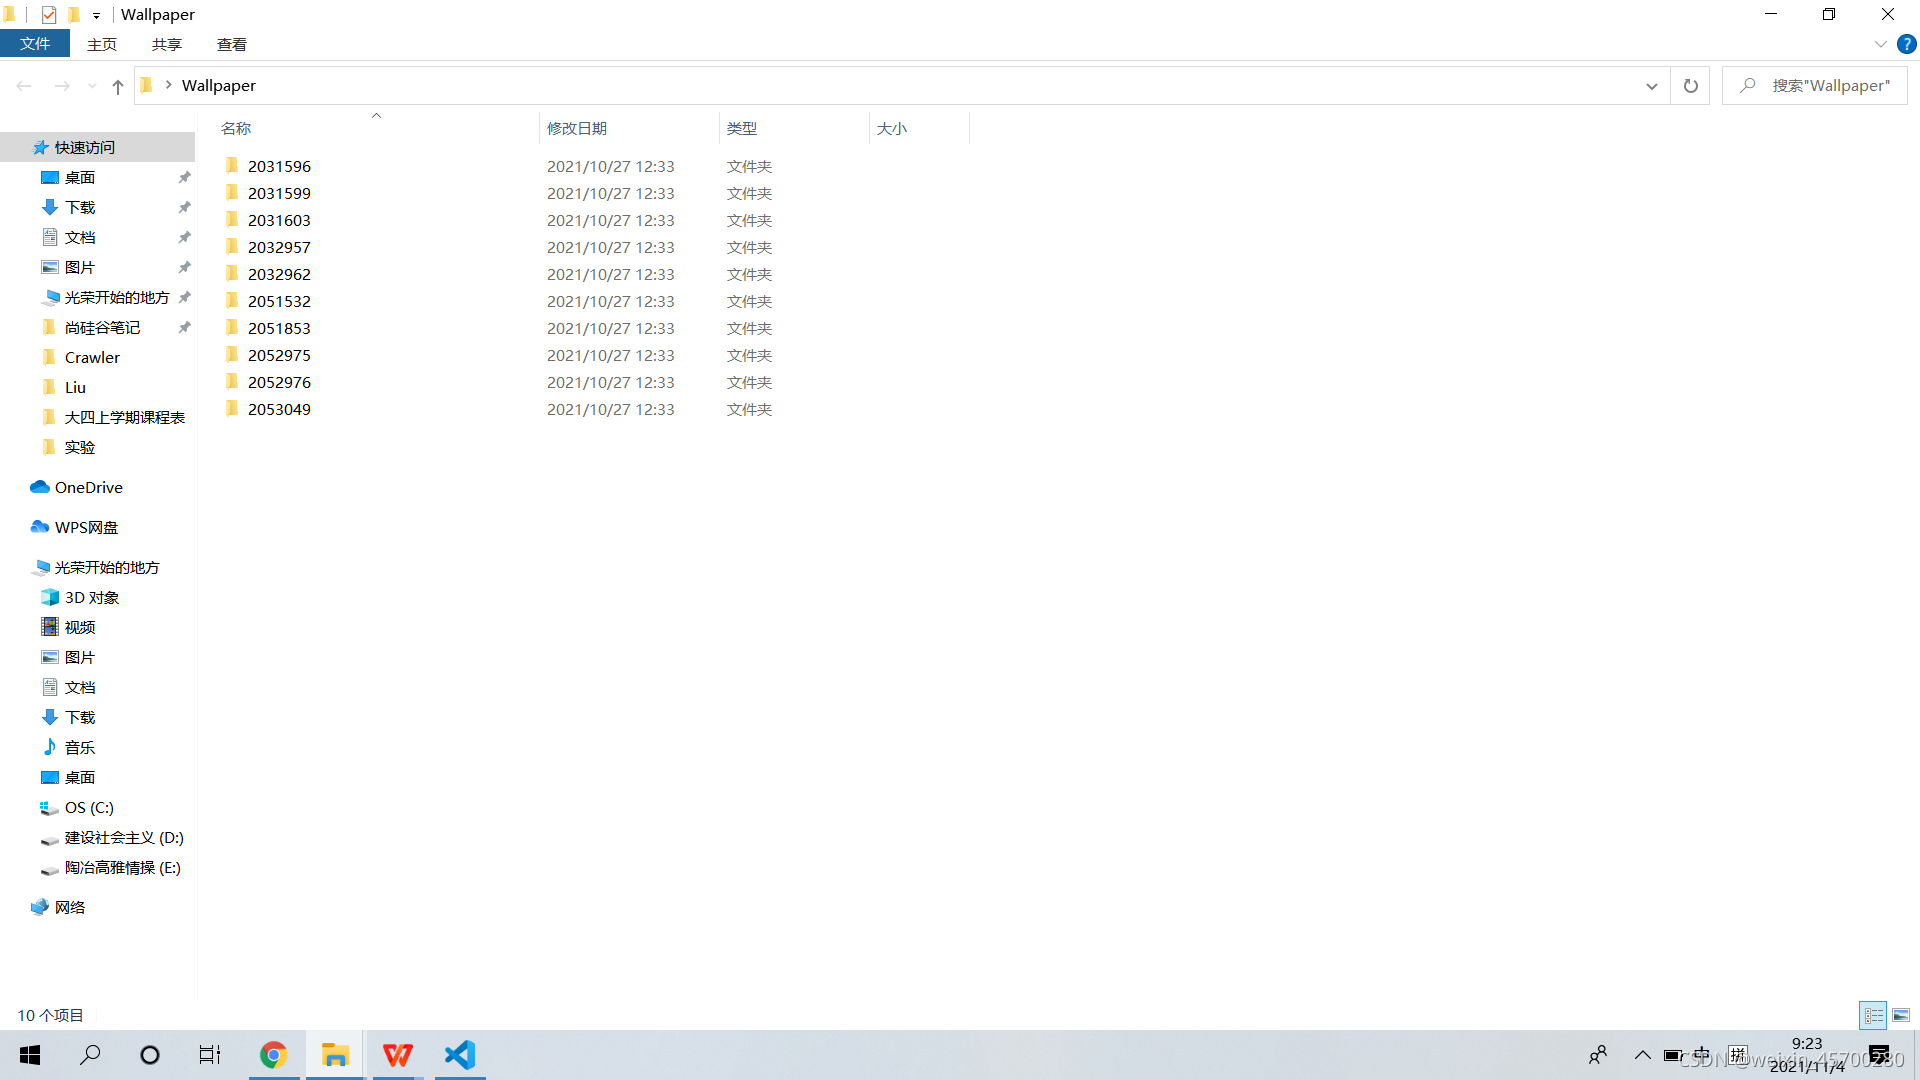Viewport: 1920px width, 1080px height.
Task: Select folder 2053049
Action: pyautogui.click(x=279, y=409)
